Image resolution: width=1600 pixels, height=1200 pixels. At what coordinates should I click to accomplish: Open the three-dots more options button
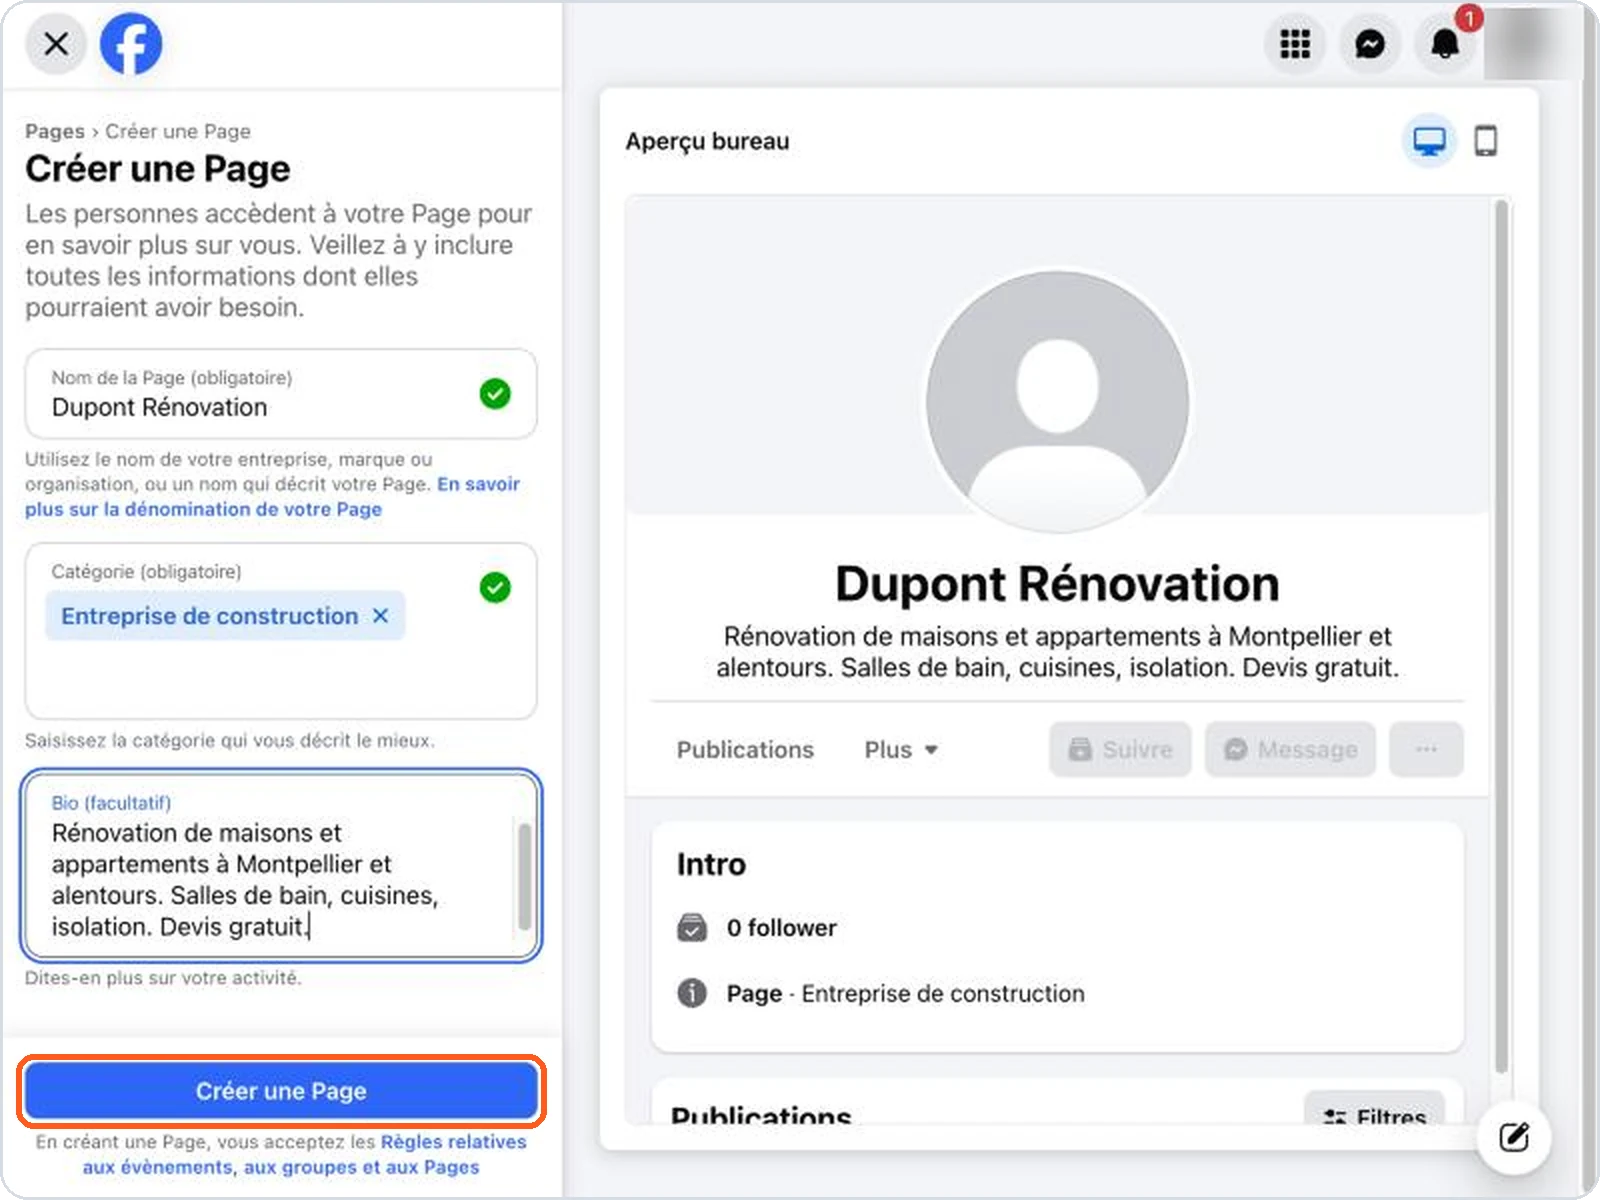(x=1427, y=749)
